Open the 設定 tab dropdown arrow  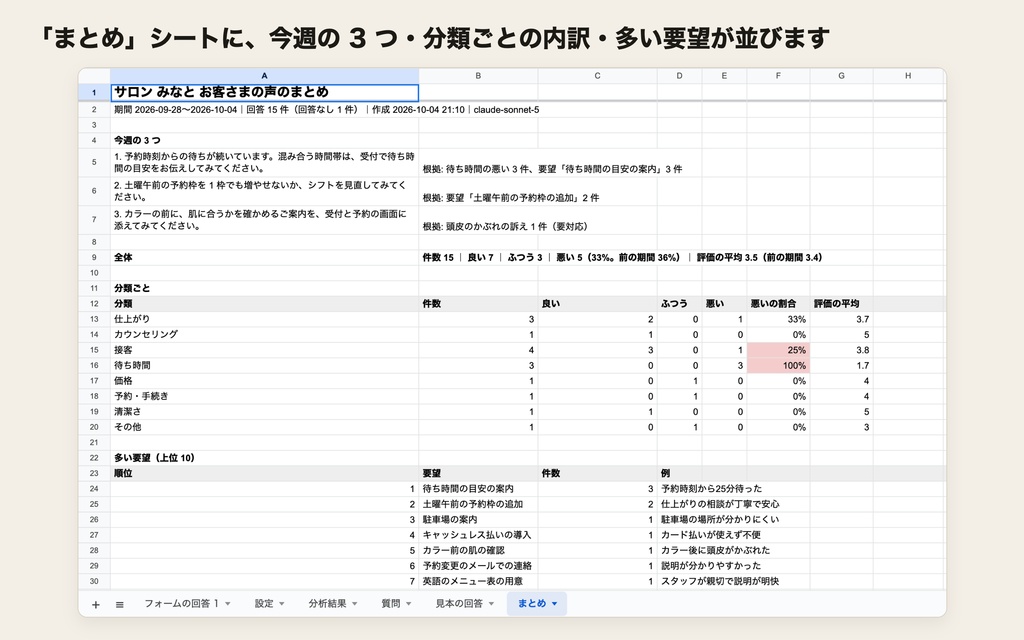click(282, 604)
